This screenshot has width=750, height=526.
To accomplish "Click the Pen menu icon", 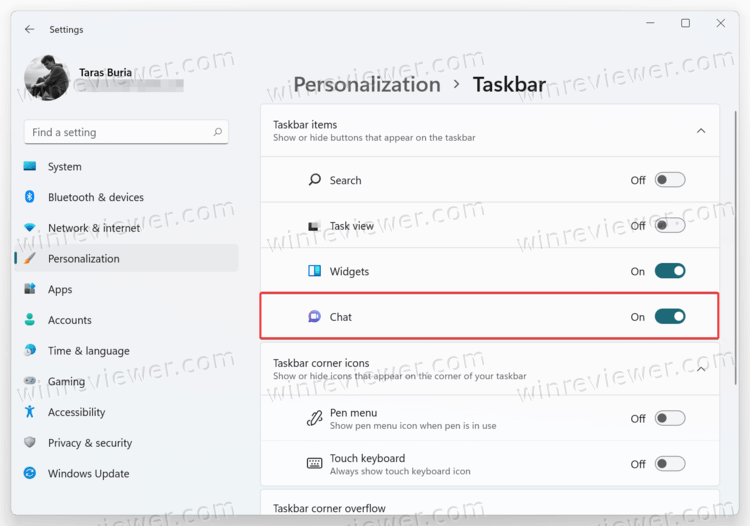I will coord(314,418).
